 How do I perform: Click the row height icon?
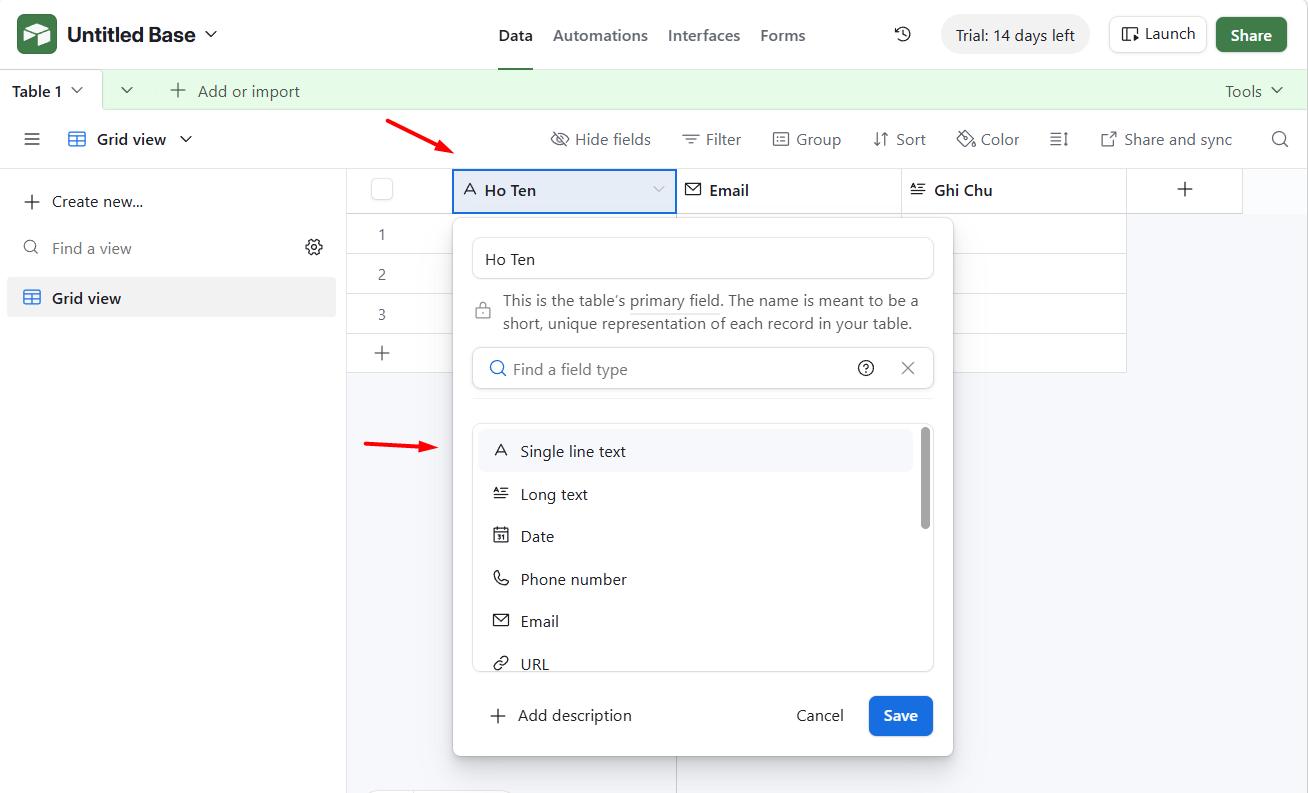(1059, 139)
